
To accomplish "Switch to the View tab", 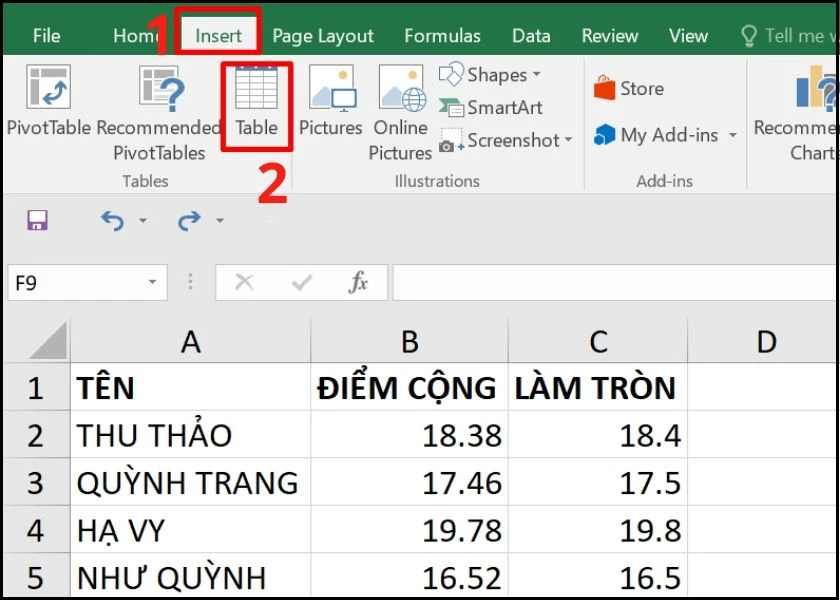I will (x=688, y=36).
